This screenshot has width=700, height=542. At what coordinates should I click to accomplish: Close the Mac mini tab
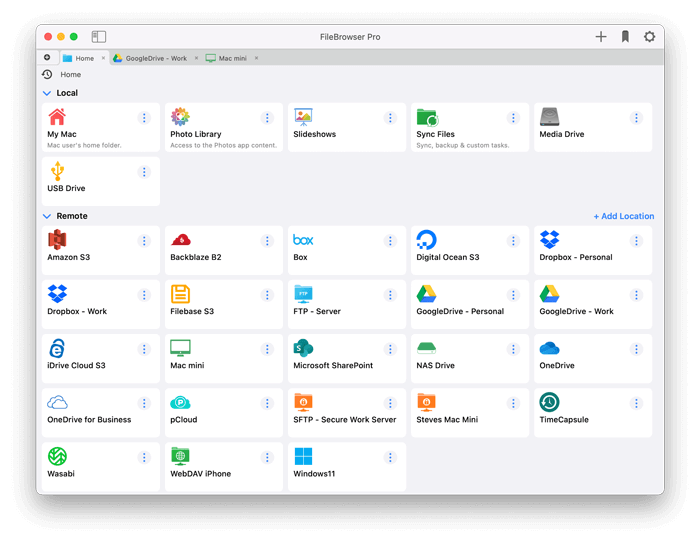point(256,58)
